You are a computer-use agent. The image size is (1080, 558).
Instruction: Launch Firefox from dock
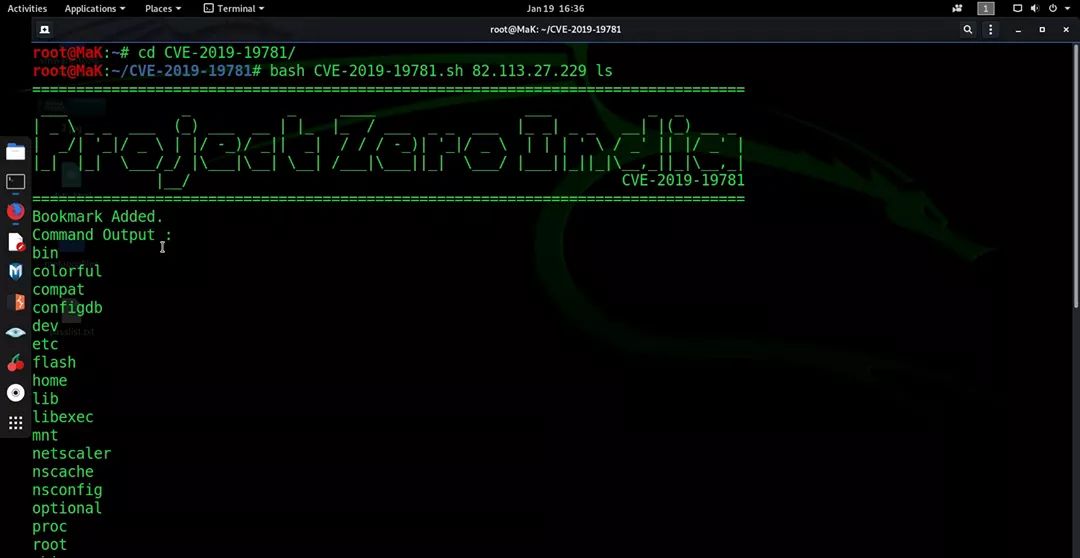(x=16, y=211)
